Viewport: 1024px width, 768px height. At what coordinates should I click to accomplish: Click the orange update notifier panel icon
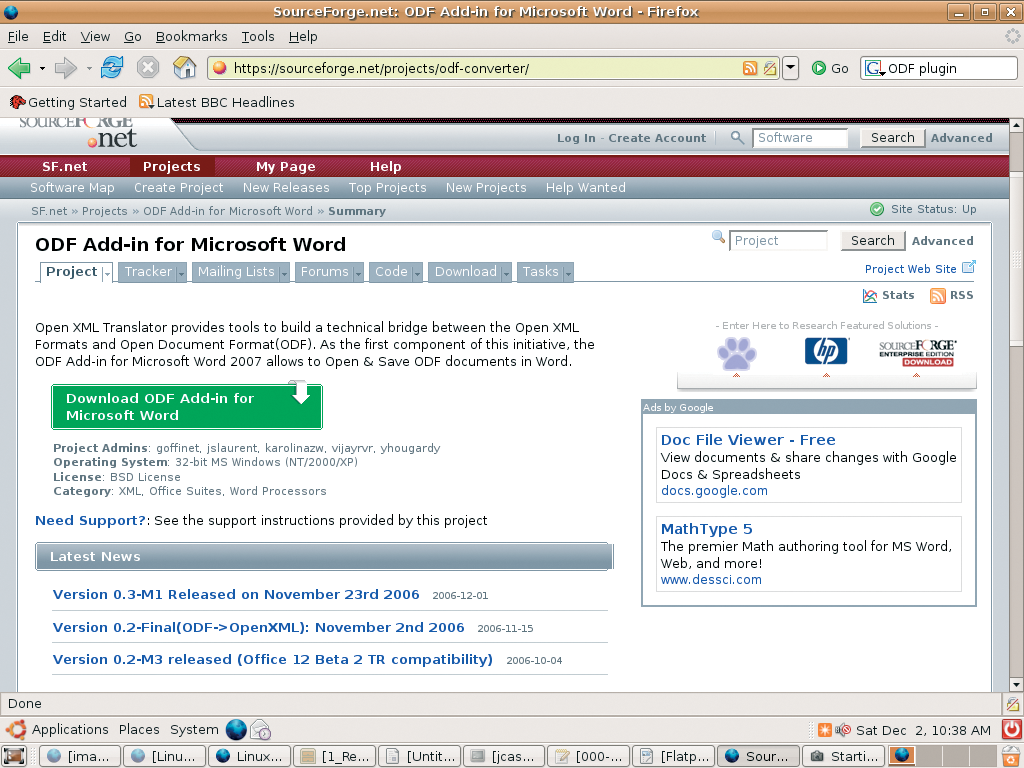[825, 729]
